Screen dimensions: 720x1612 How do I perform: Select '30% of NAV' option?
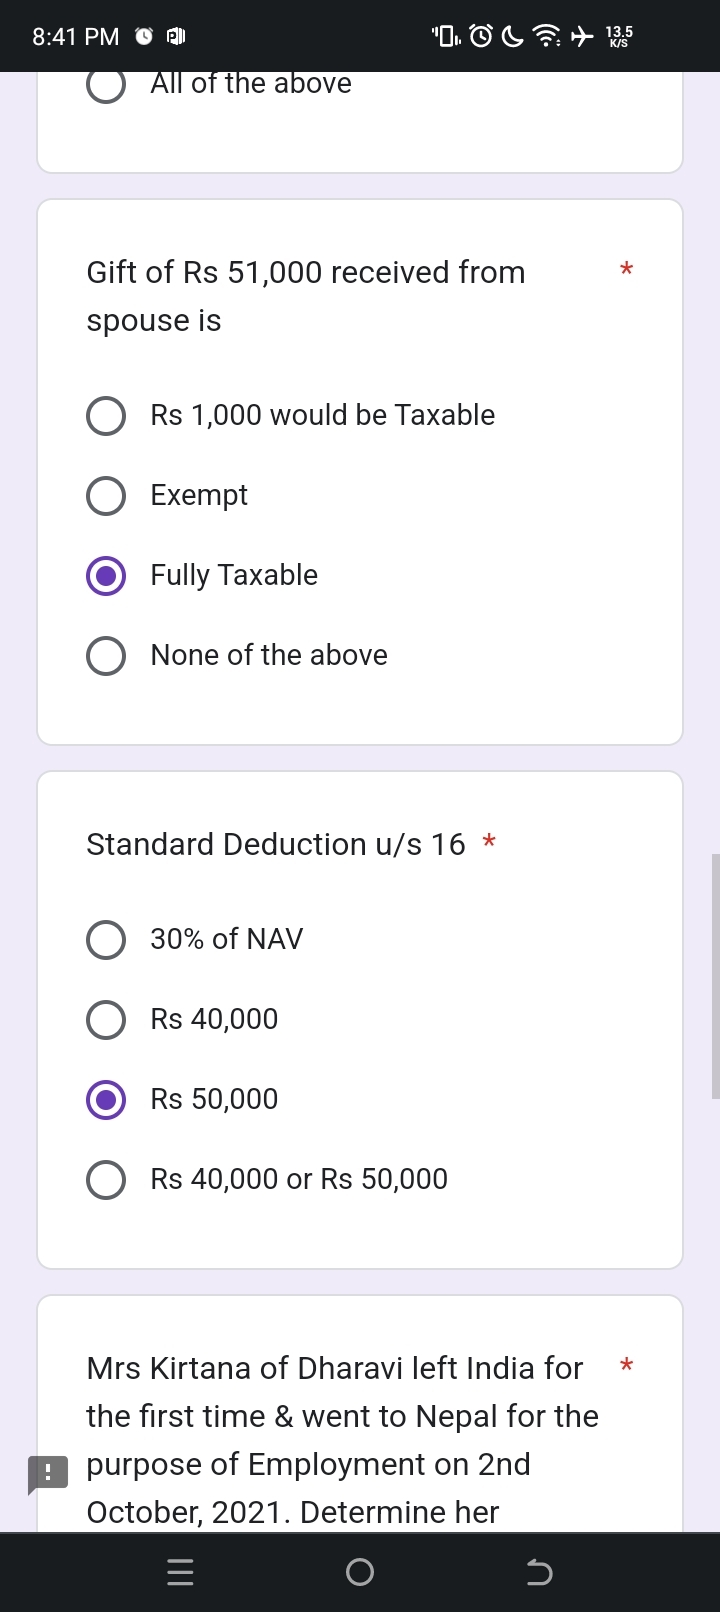point(106,939)
